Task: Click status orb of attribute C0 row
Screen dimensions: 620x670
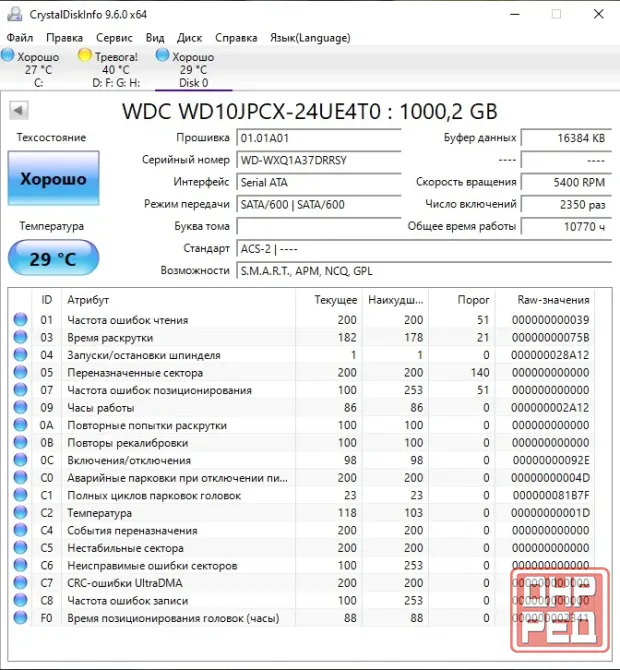Action: tap(20, 477)
